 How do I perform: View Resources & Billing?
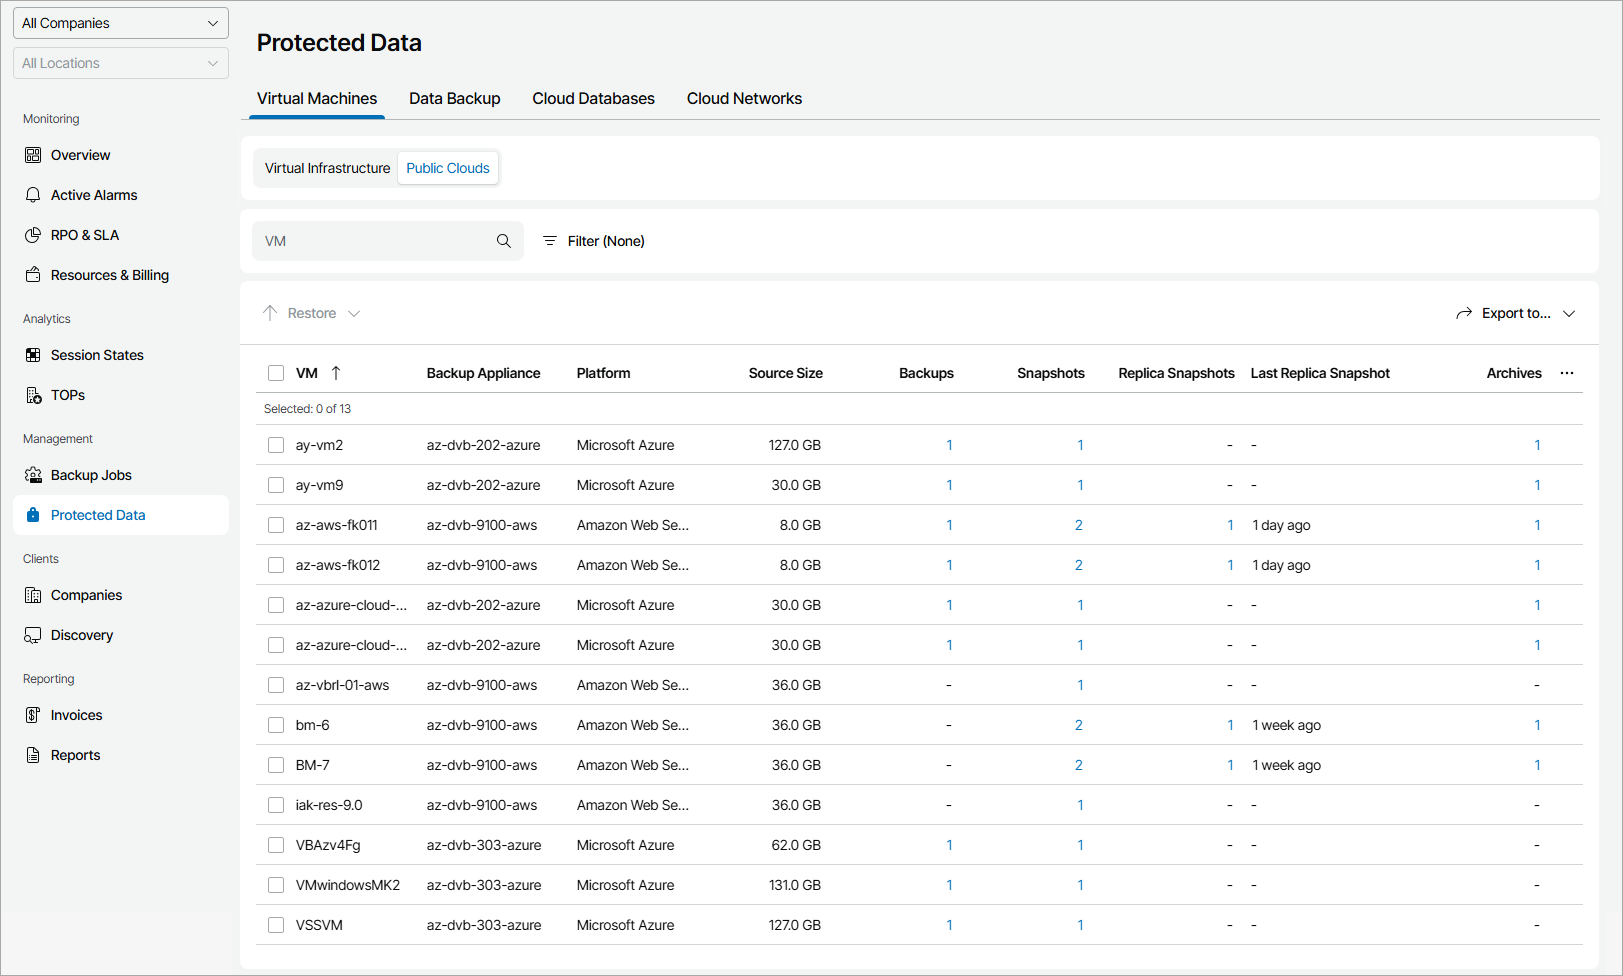coord(109,275)
